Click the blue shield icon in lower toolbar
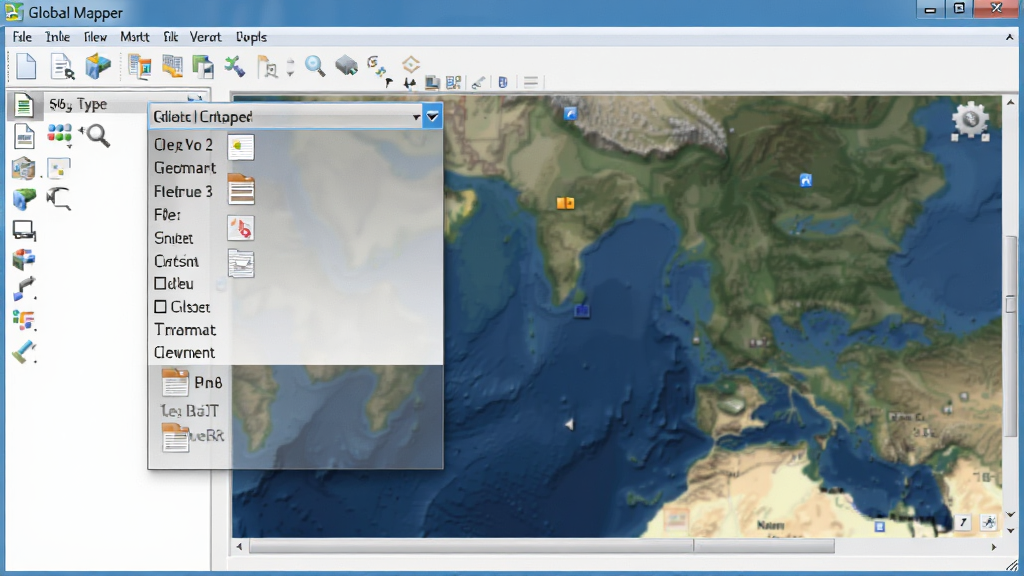The image size is (1024, 576). [502, 82]
